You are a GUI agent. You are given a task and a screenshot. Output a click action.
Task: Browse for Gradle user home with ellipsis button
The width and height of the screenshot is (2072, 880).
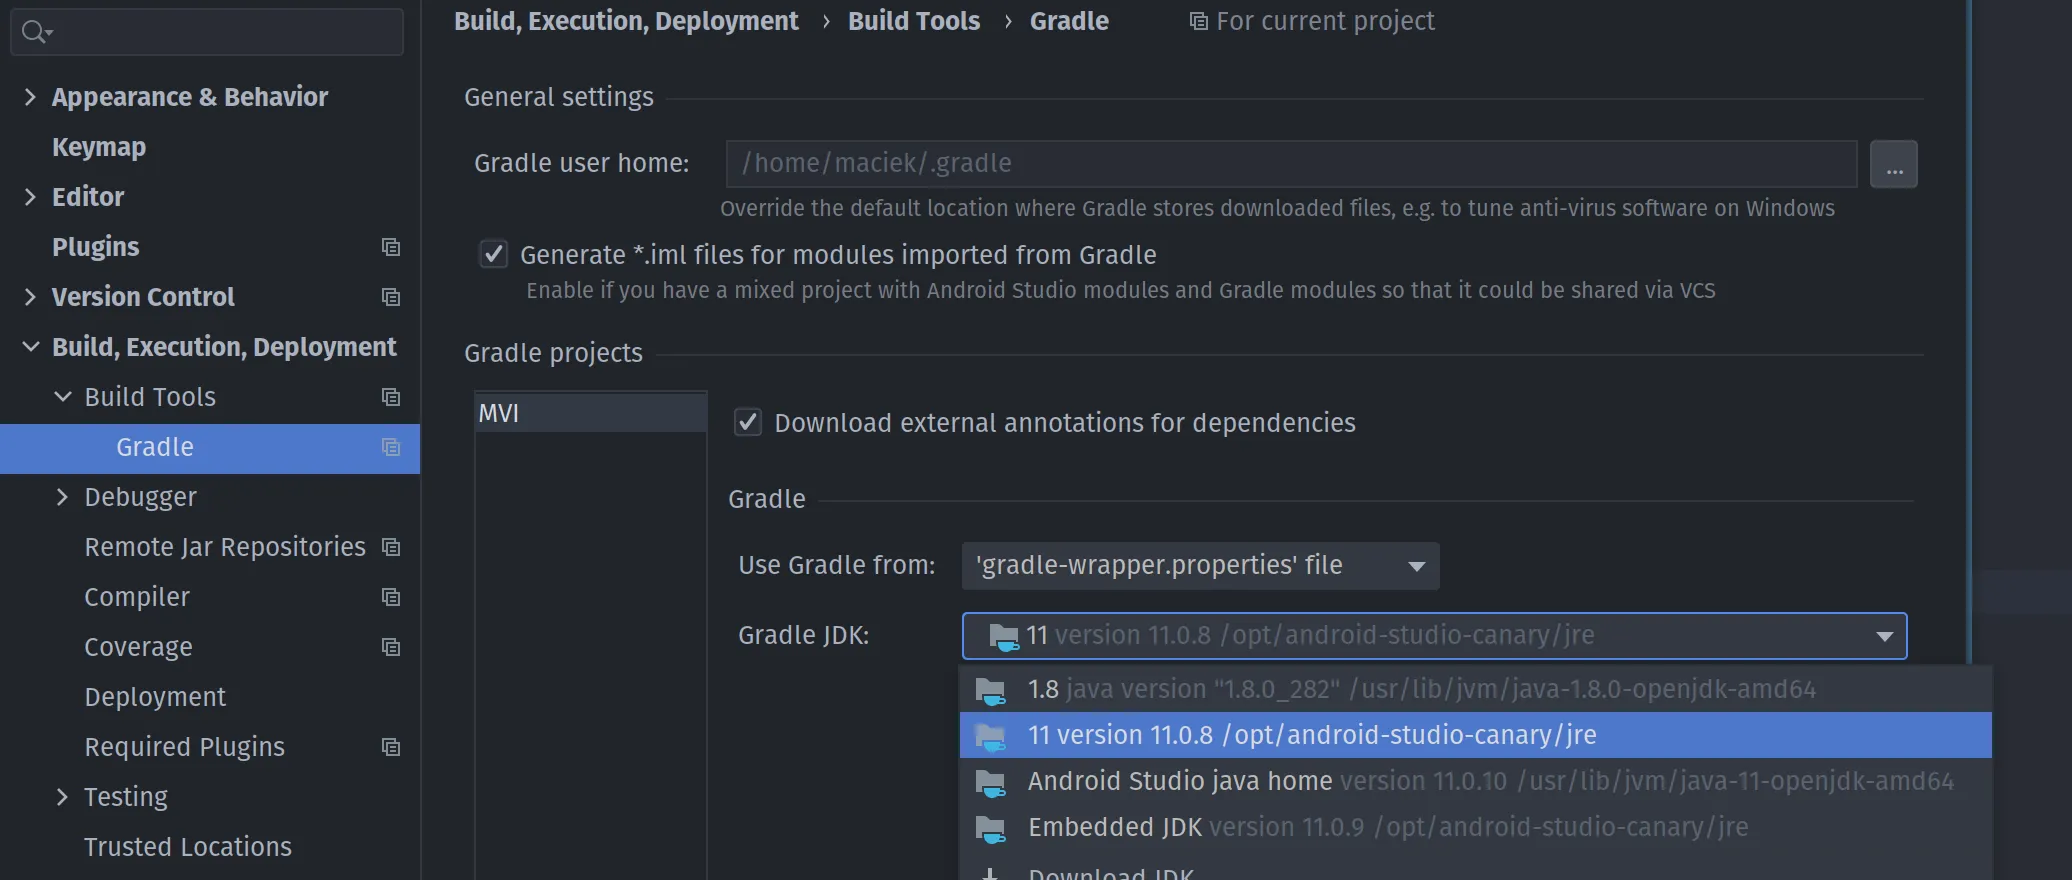(1893, 164)
